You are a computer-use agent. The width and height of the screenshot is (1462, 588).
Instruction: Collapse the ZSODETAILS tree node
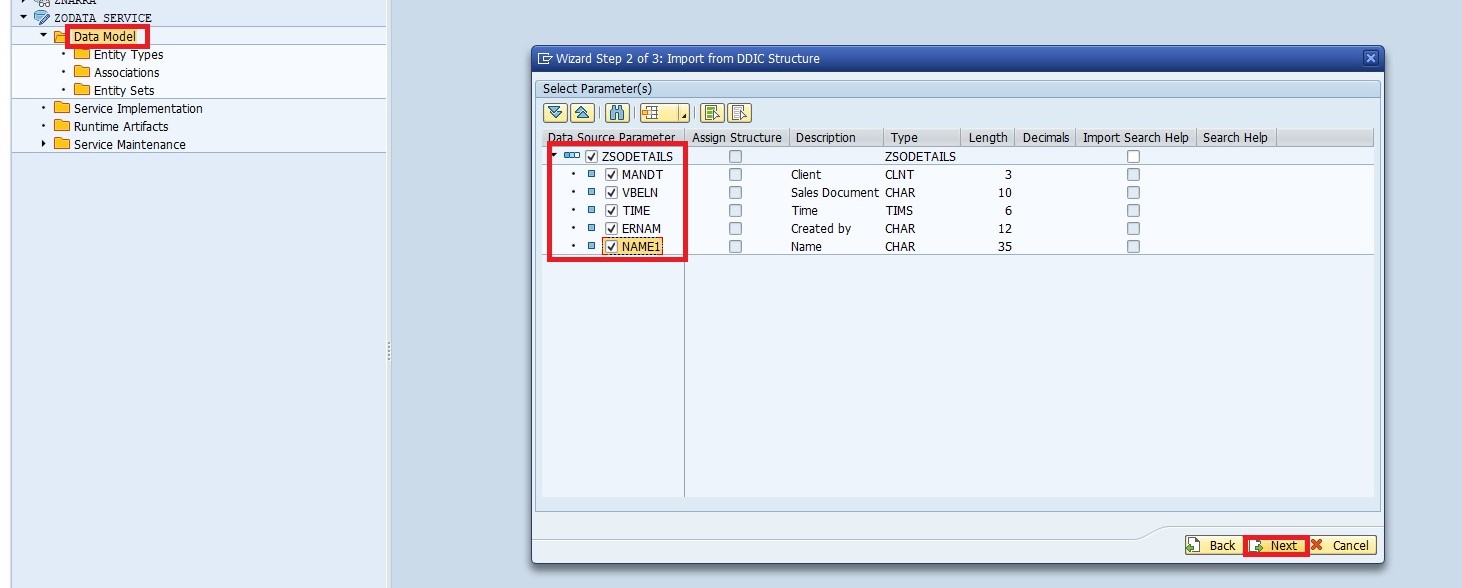click(552, 156)
